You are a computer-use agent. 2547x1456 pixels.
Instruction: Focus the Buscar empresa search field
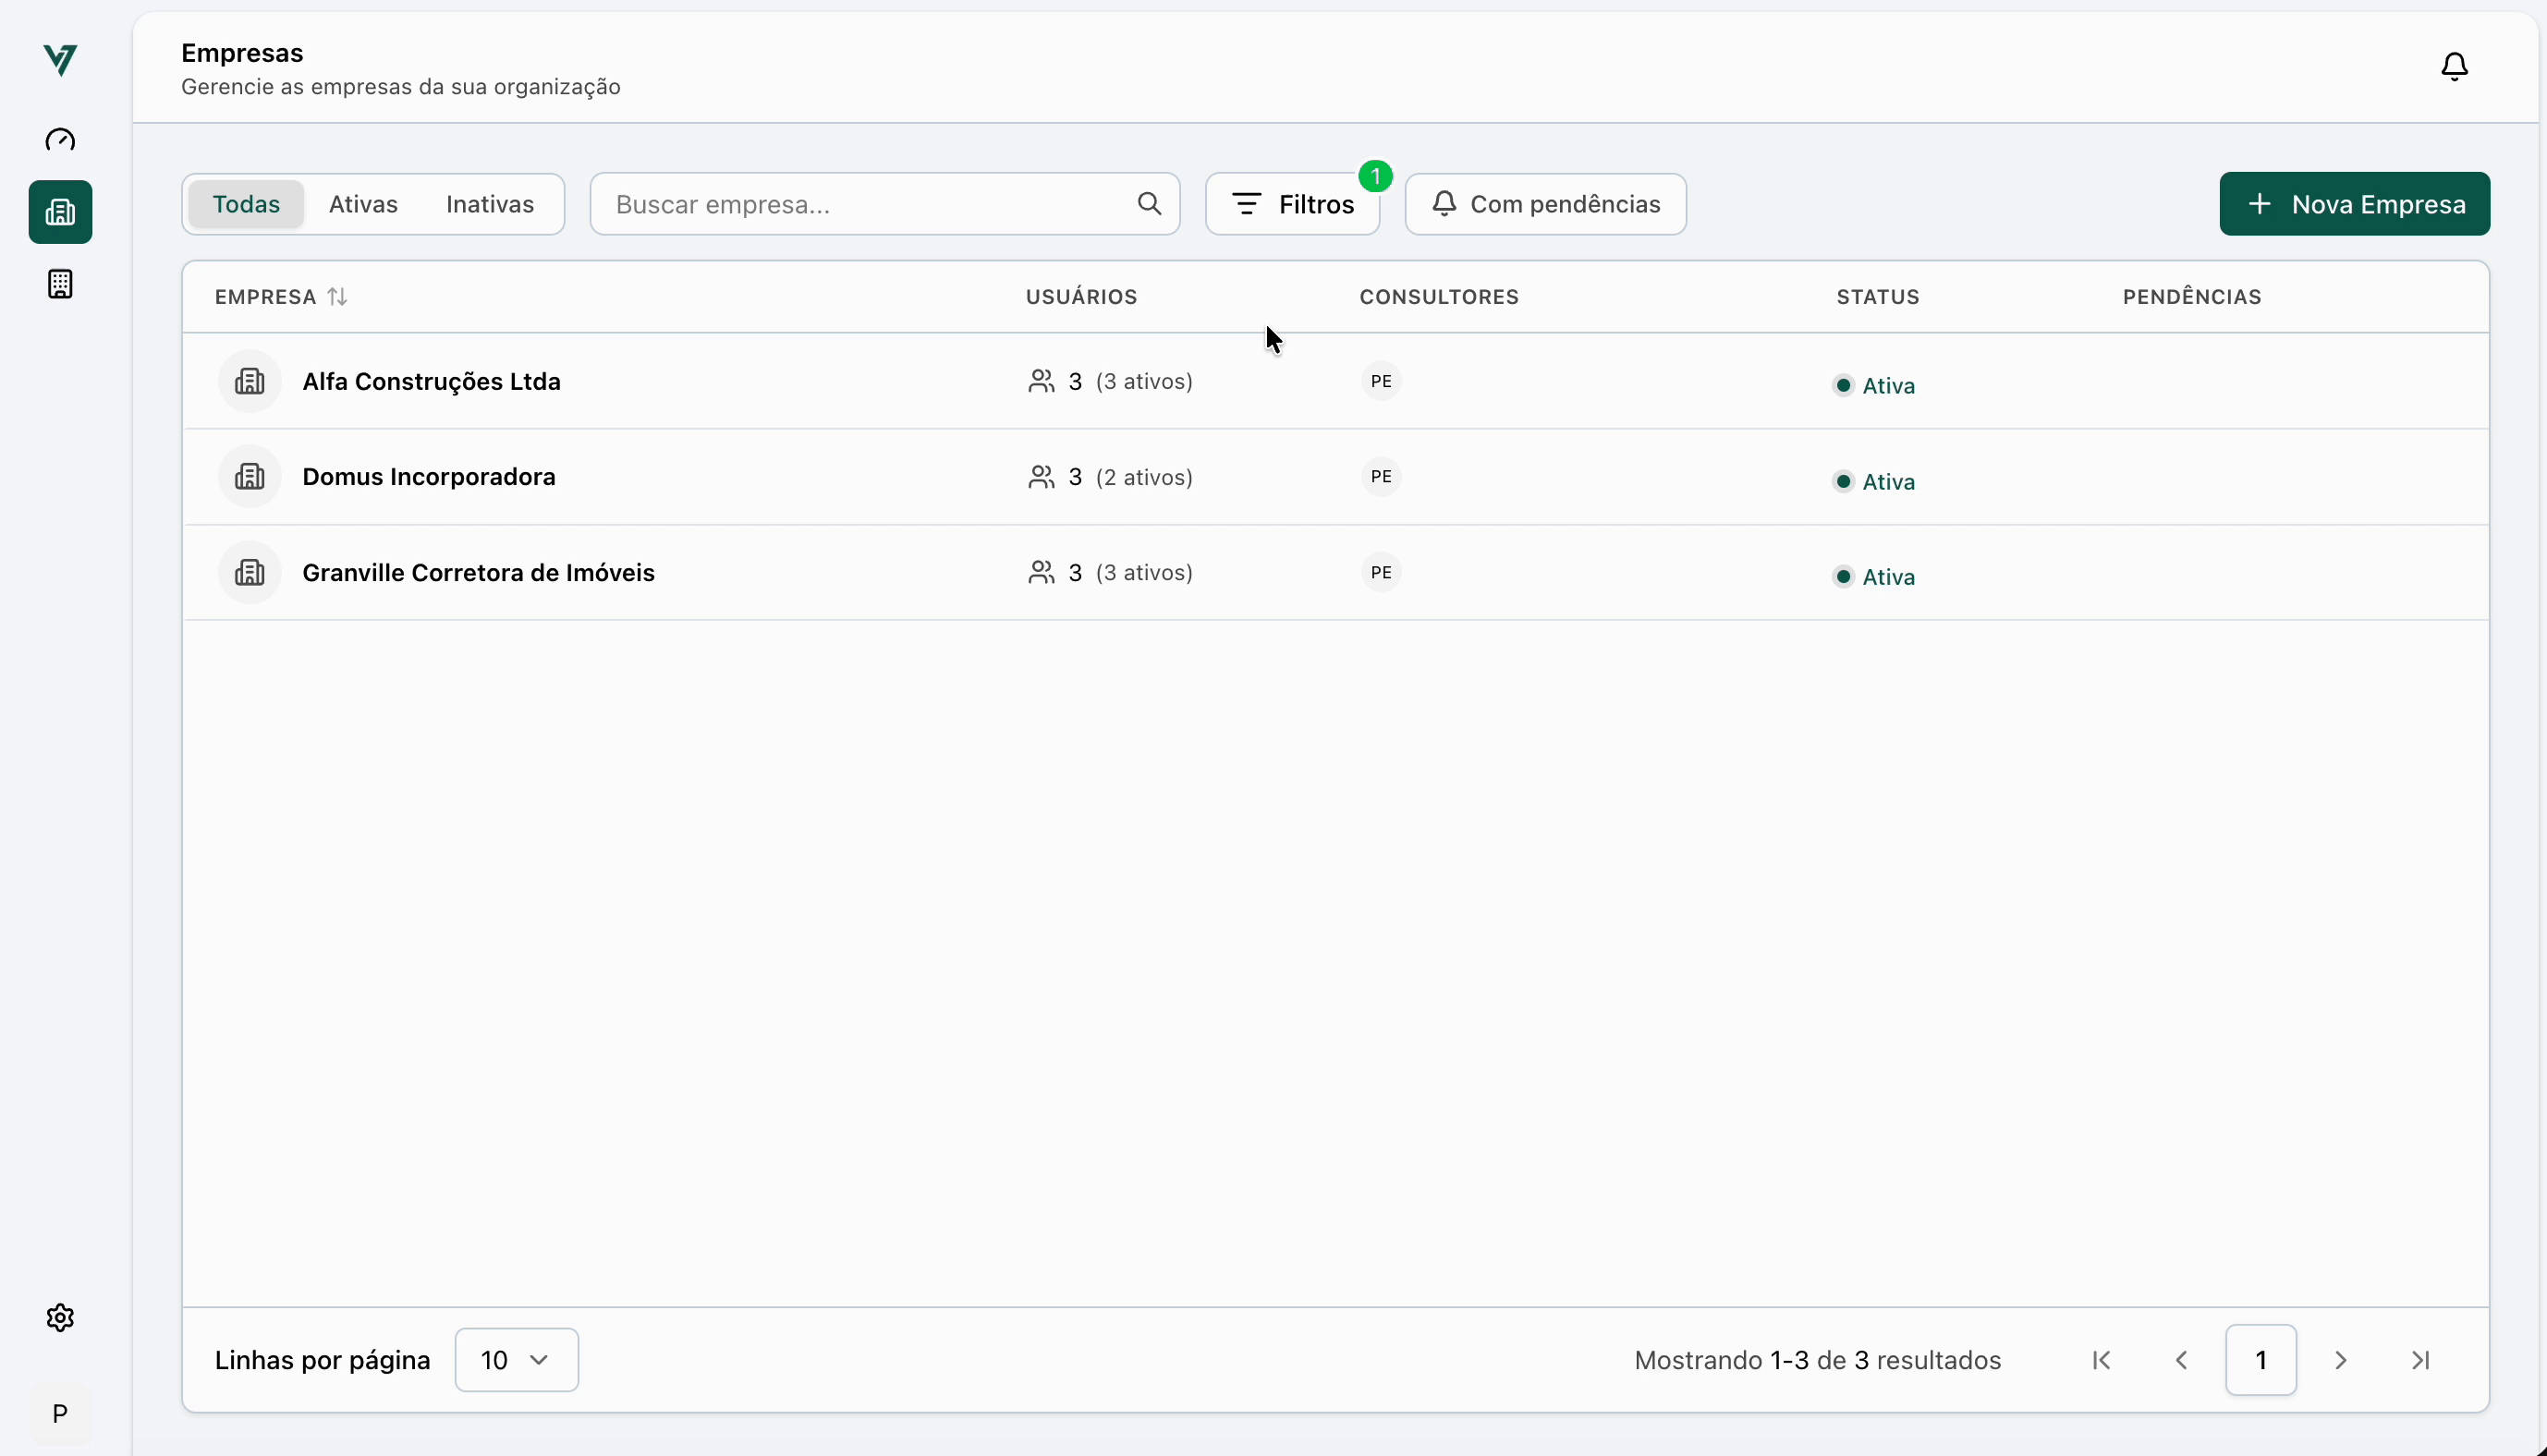point(884,204)
